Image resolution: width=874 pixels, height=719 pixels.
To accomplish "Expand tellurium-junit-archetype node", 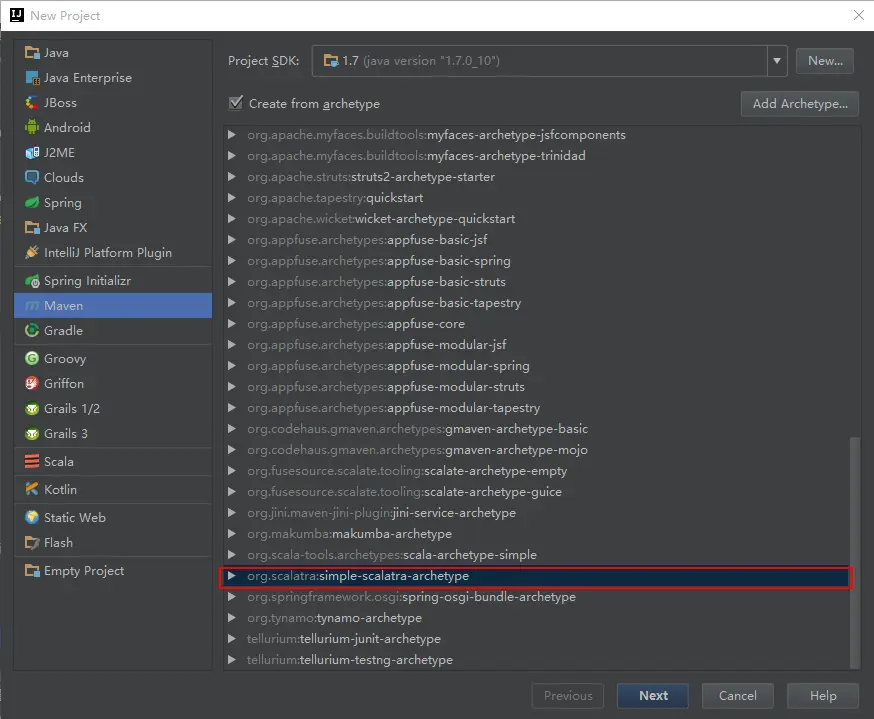I will click(231, 639).
